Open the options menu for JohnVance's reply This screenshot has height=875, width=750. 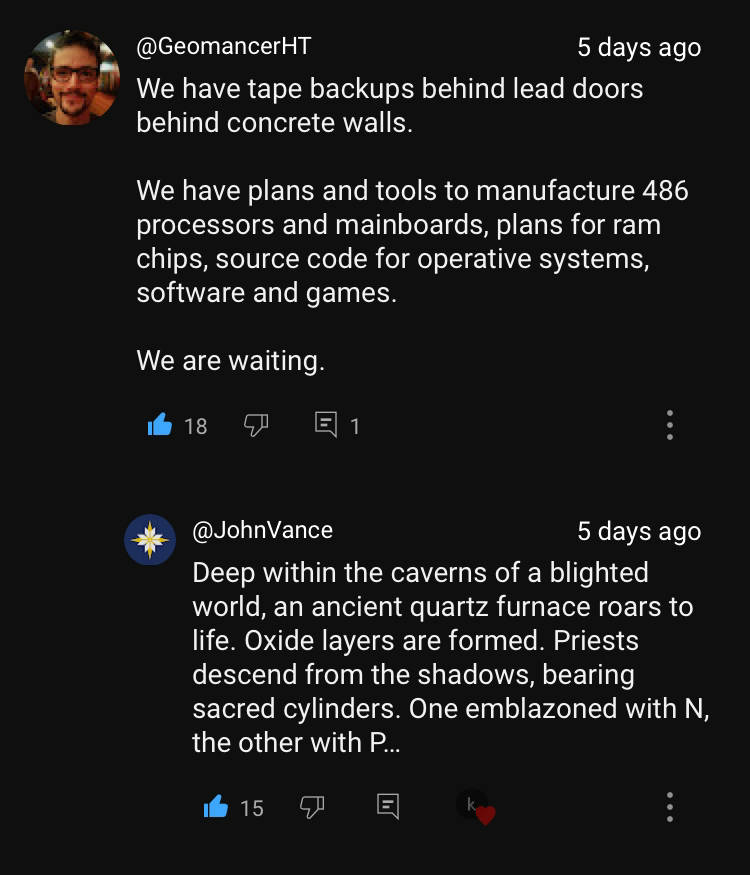pyautogui.click(x=670, y=807)
